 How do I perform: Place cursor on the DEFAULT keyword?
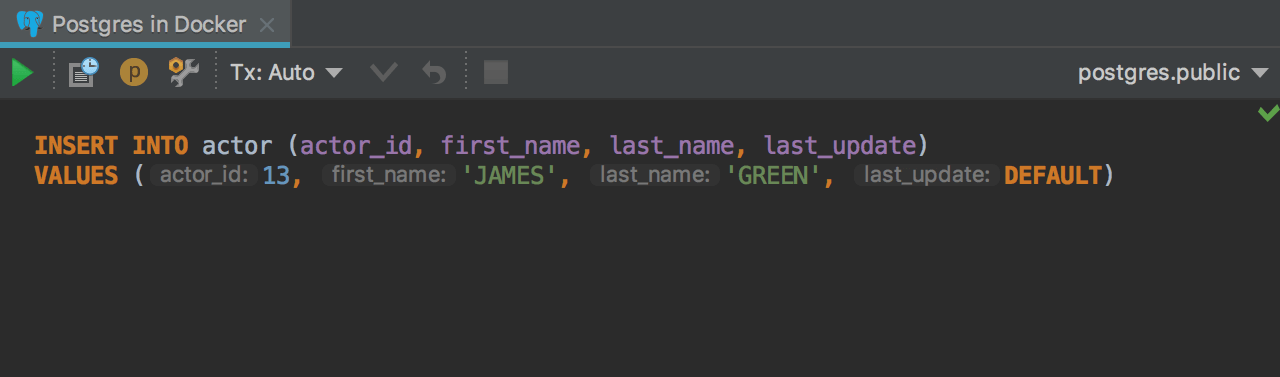click(1052, 176)
